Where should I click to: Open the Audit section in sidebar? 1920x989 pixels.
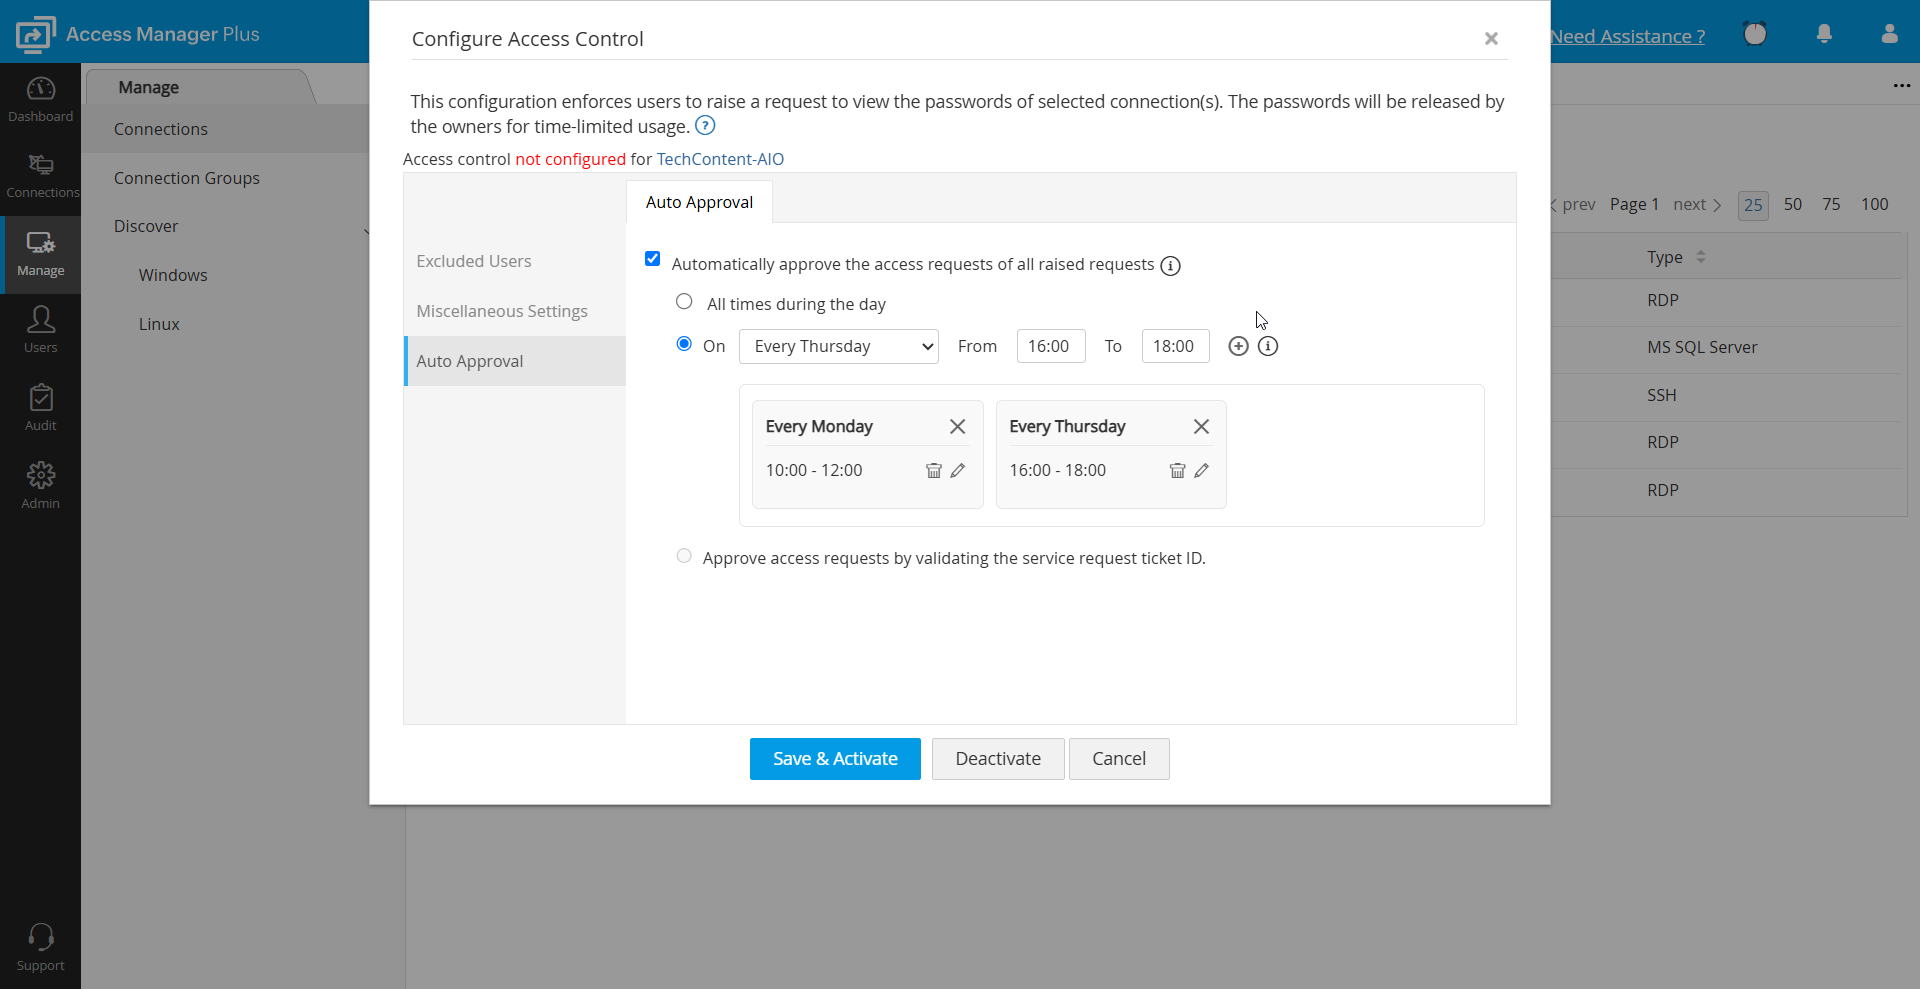point(40,408)
